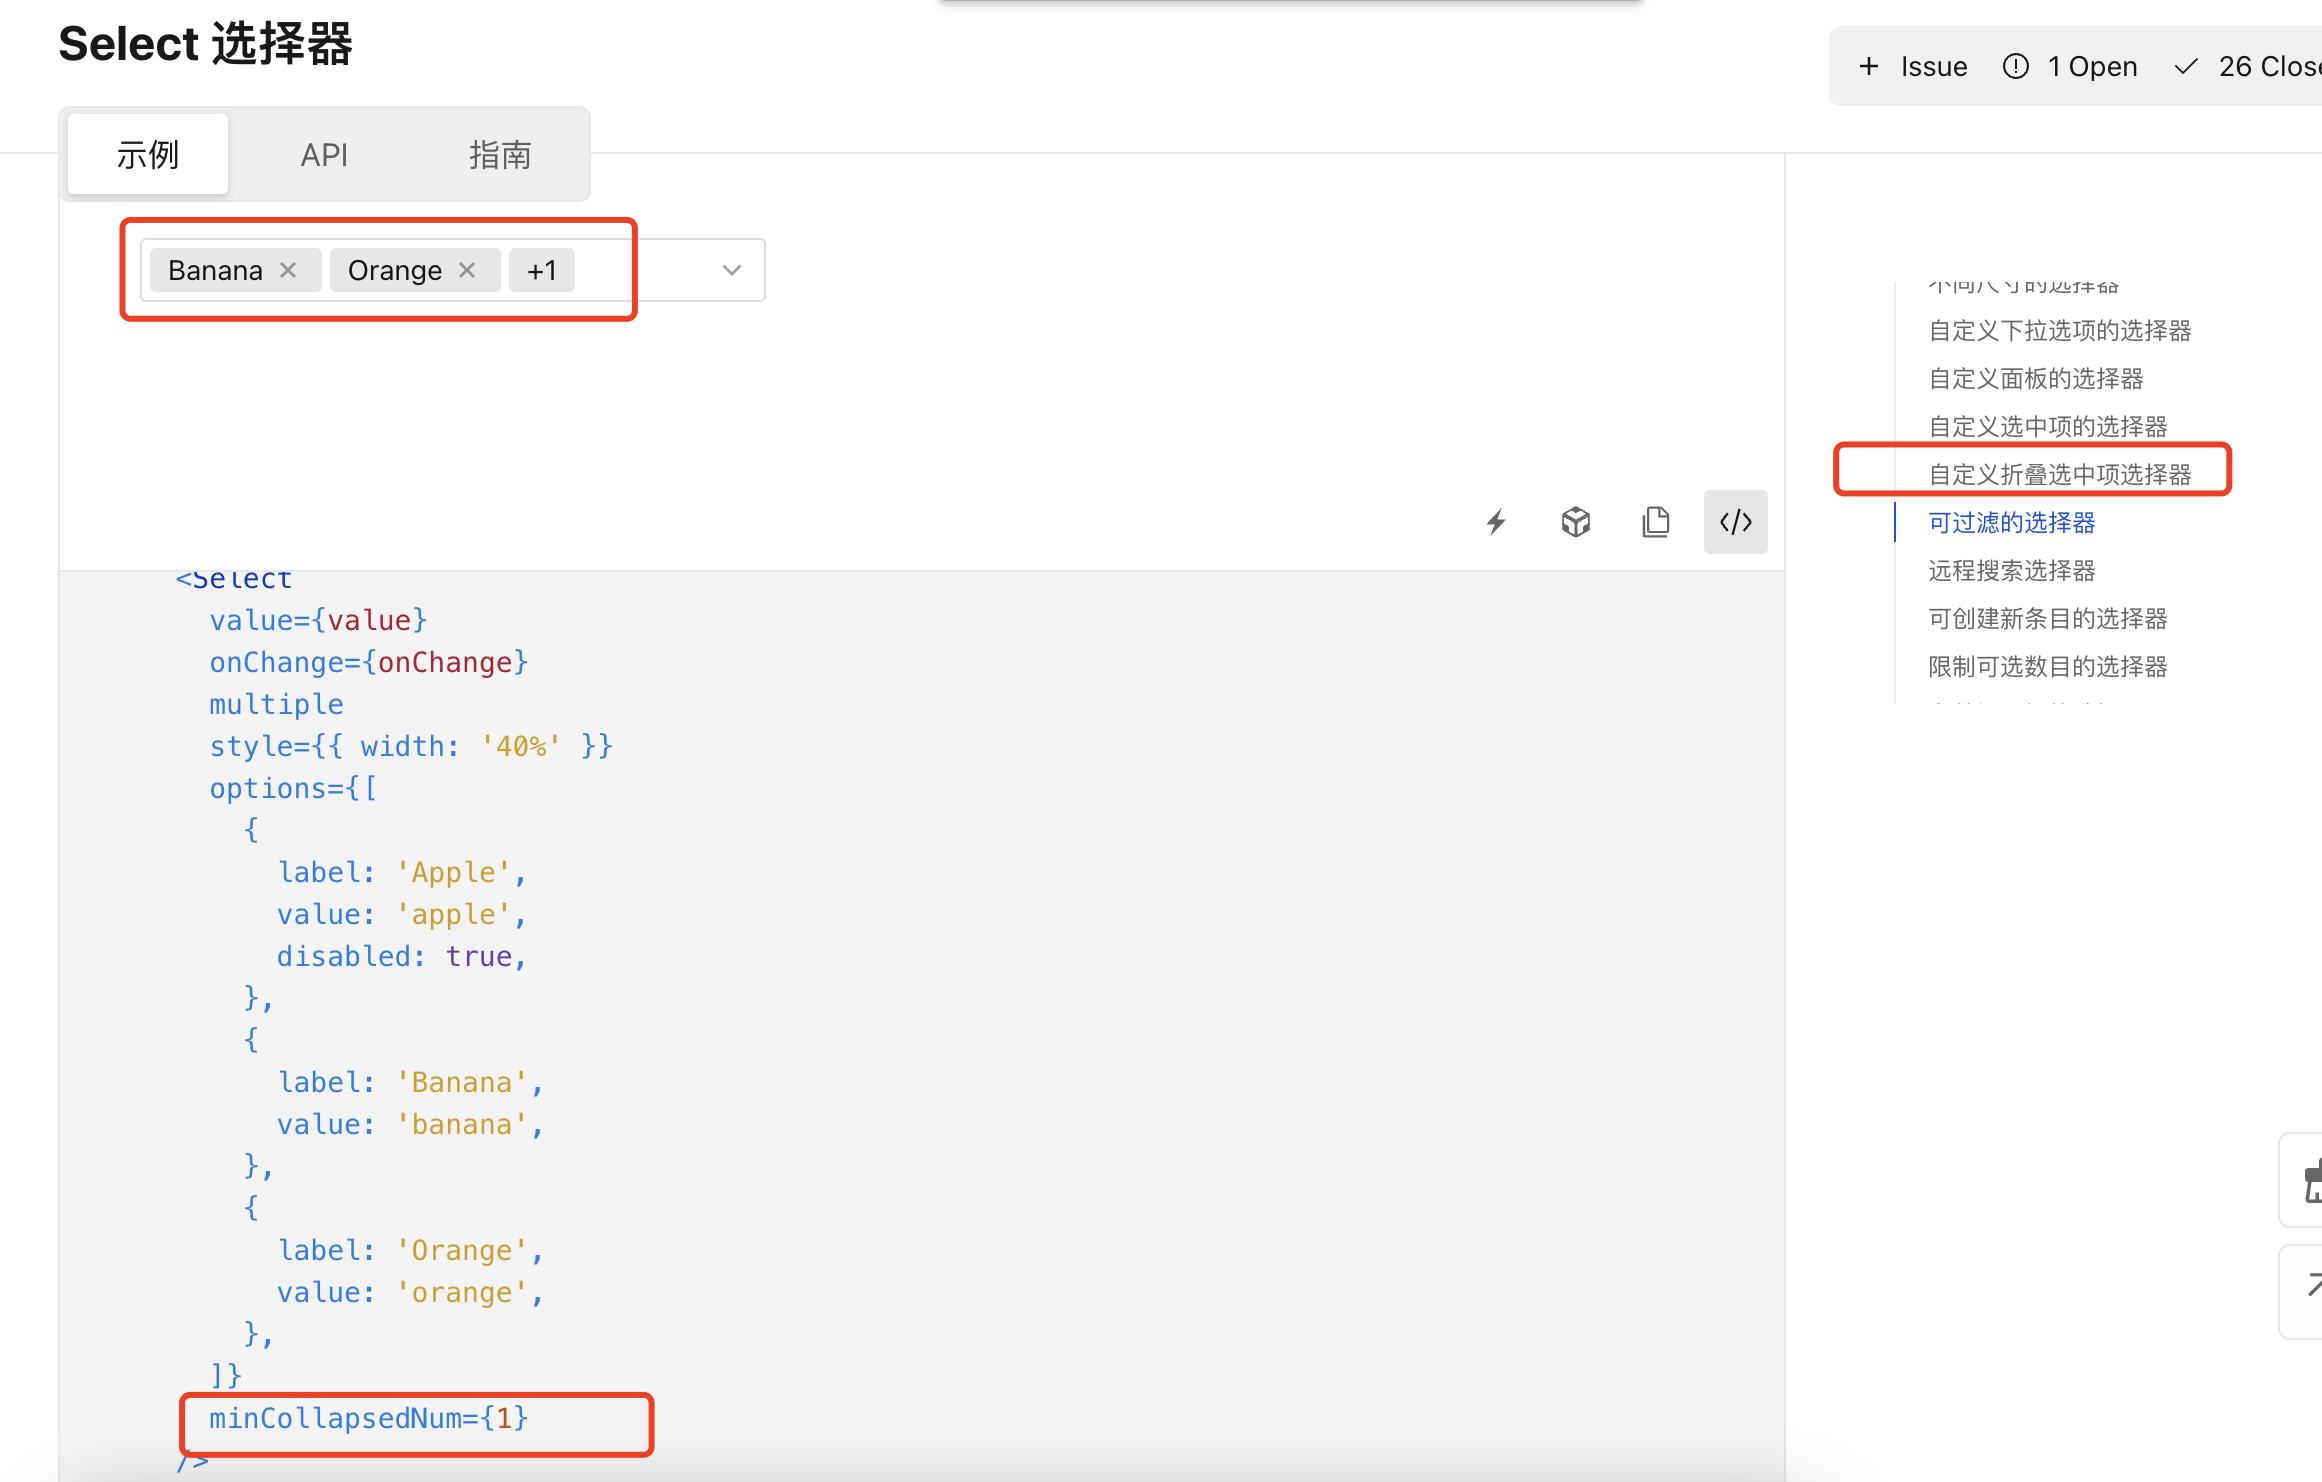Open the multiple-select combo box
This screenshot has height=1482, width=2322.
coord(640,269)
